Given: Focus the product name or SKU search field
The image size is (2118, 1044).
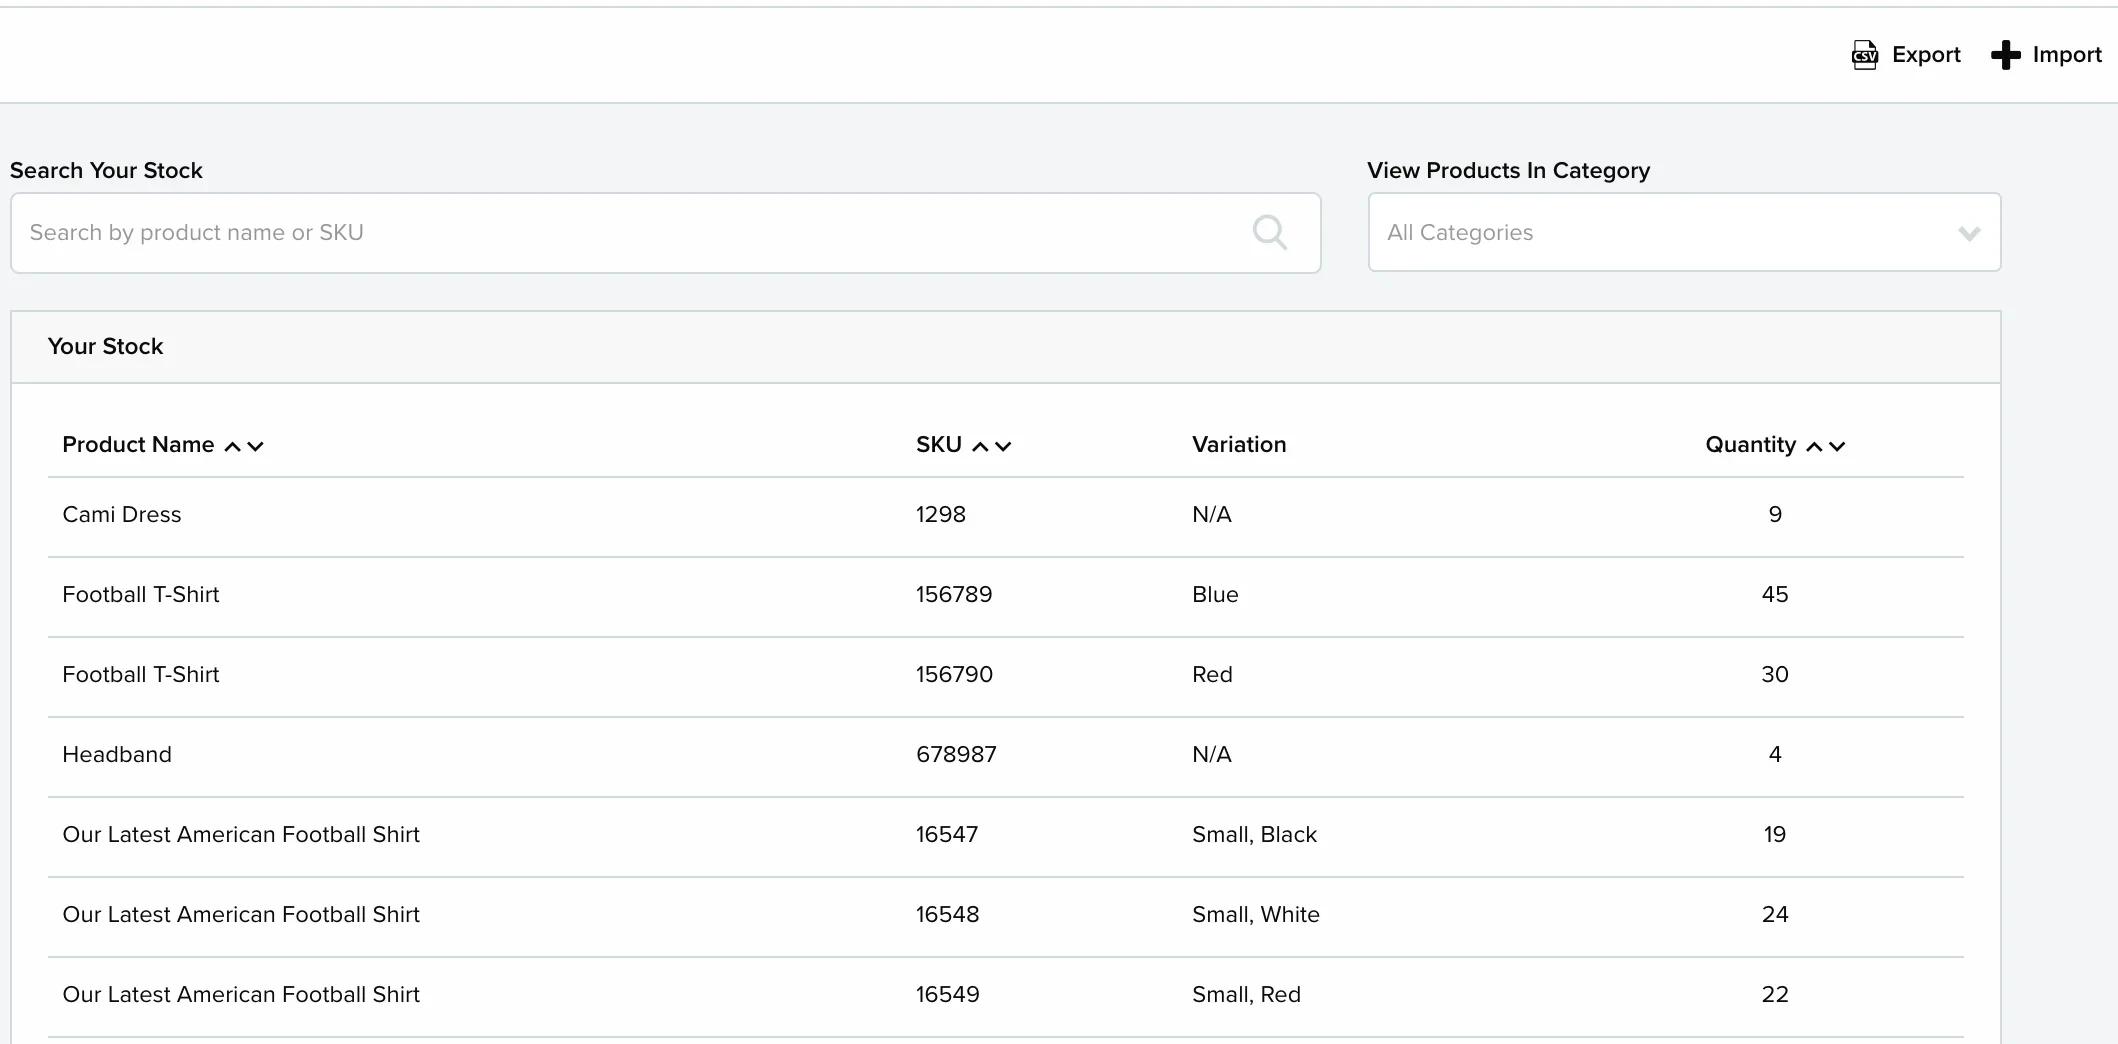Looking at the screenshot, I should tap(665, 233).
